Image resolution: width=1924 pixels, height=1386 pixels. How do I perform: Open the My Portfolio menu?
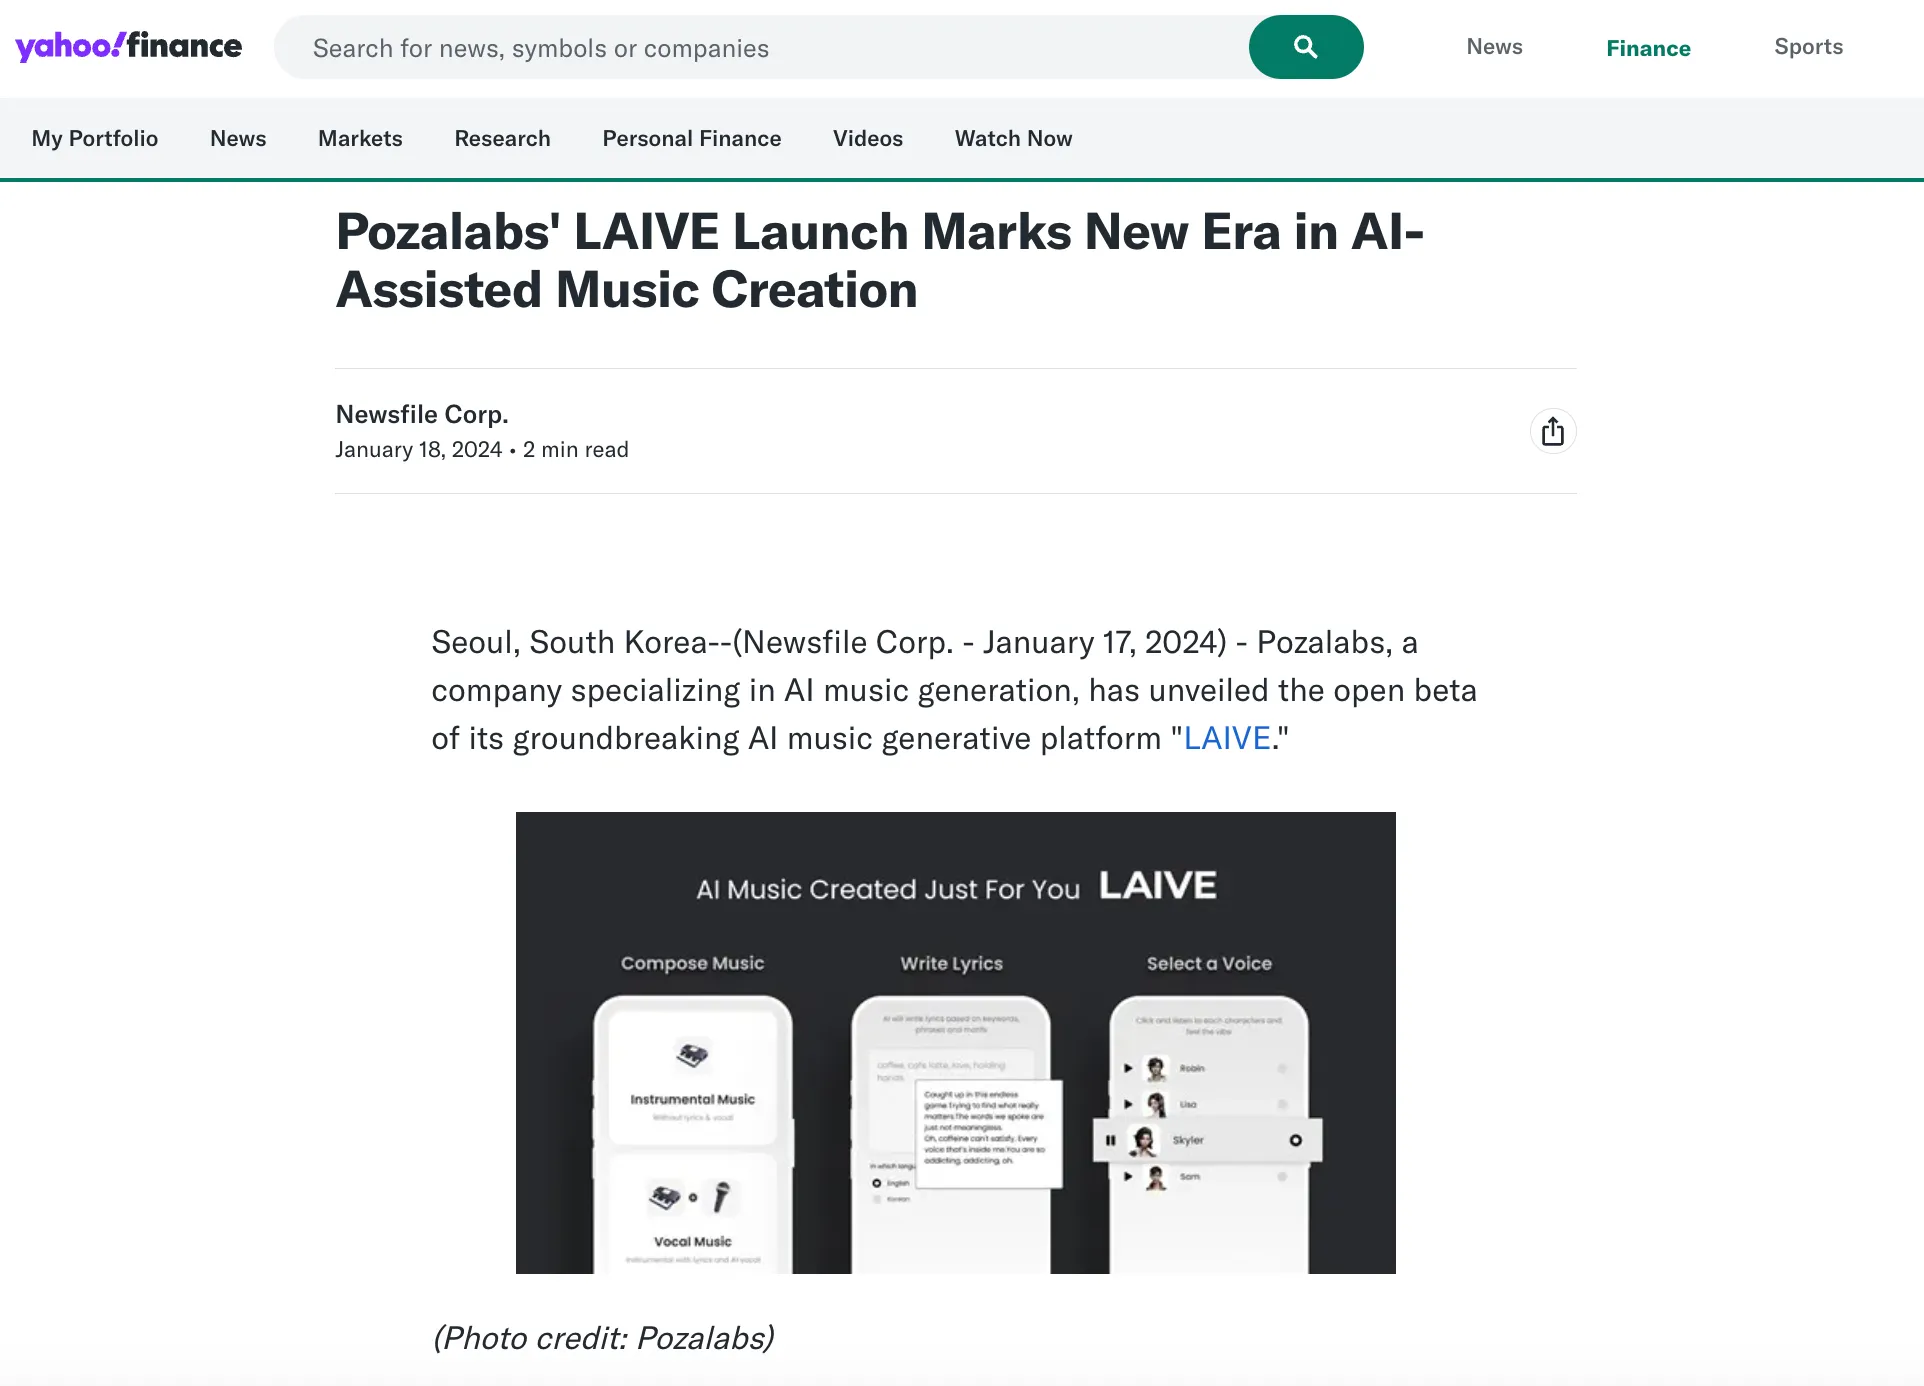coord(95,139)
